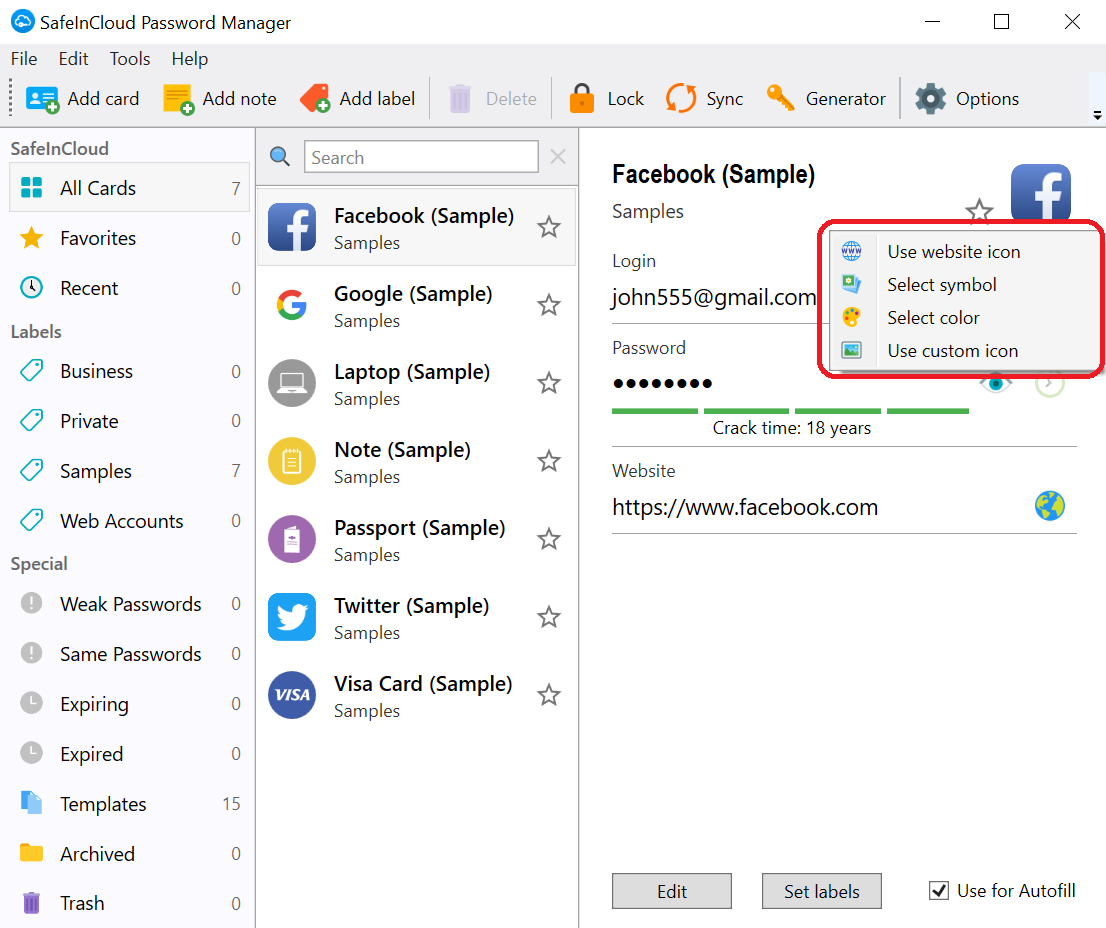Show Same Passwords list
This screenshot has height=928, width=1106.
129,654
